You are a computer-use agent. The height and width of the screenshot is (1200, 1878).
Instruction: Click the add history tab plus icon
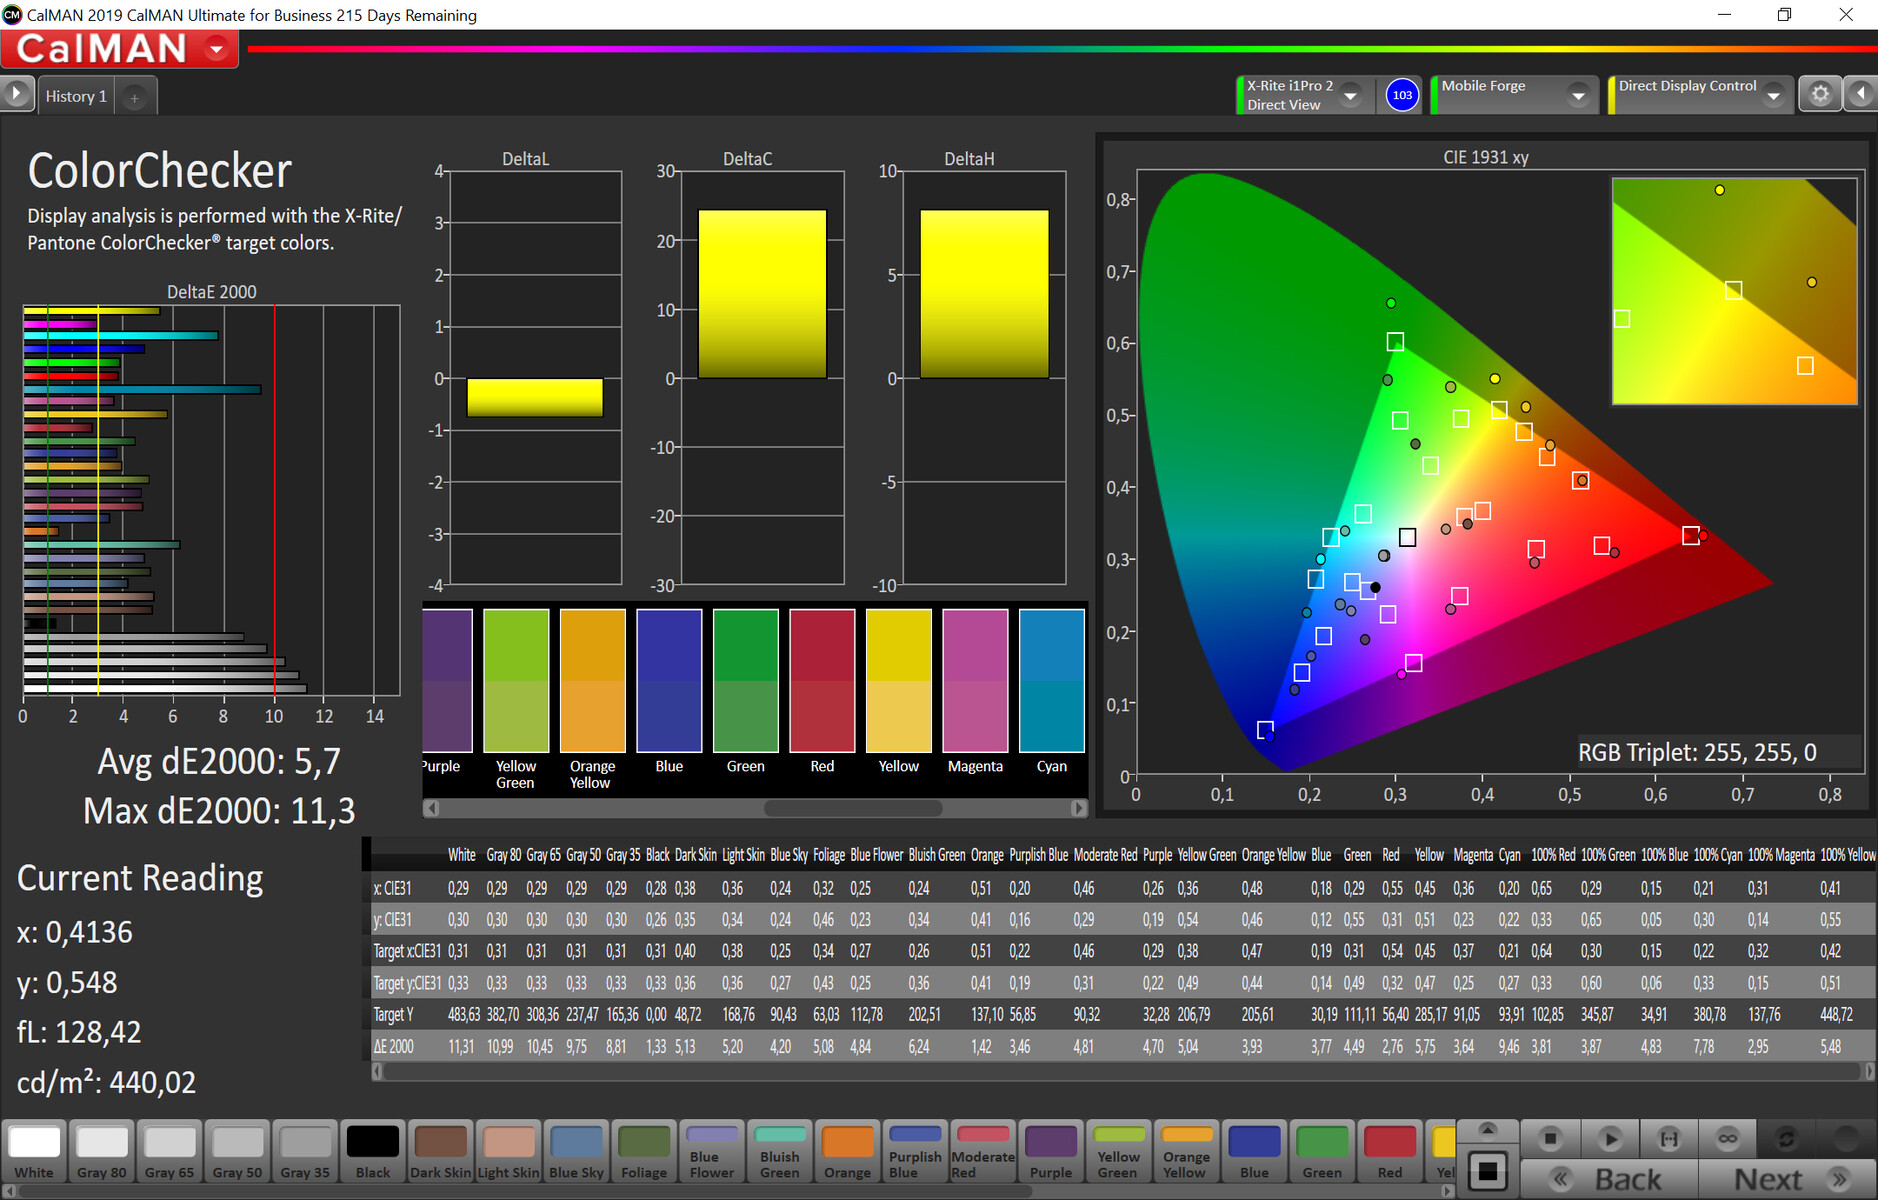(134, 97)
